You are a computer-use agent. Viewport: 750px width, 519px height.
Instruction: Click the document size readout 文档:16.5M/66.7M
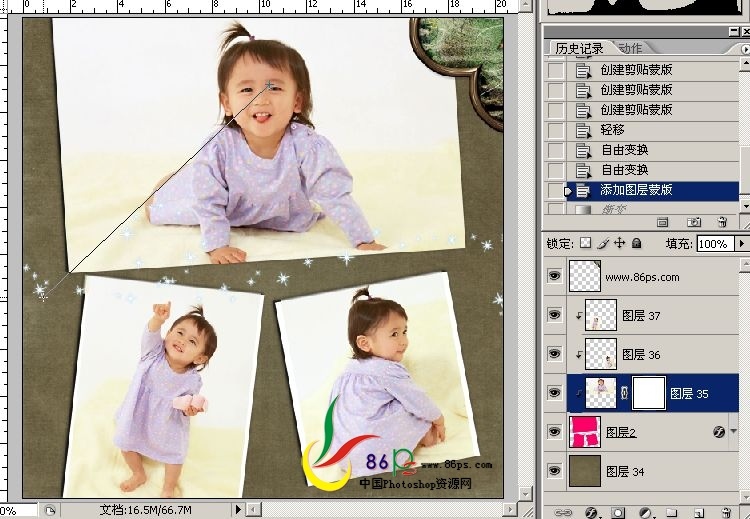(x=145, y=510)
